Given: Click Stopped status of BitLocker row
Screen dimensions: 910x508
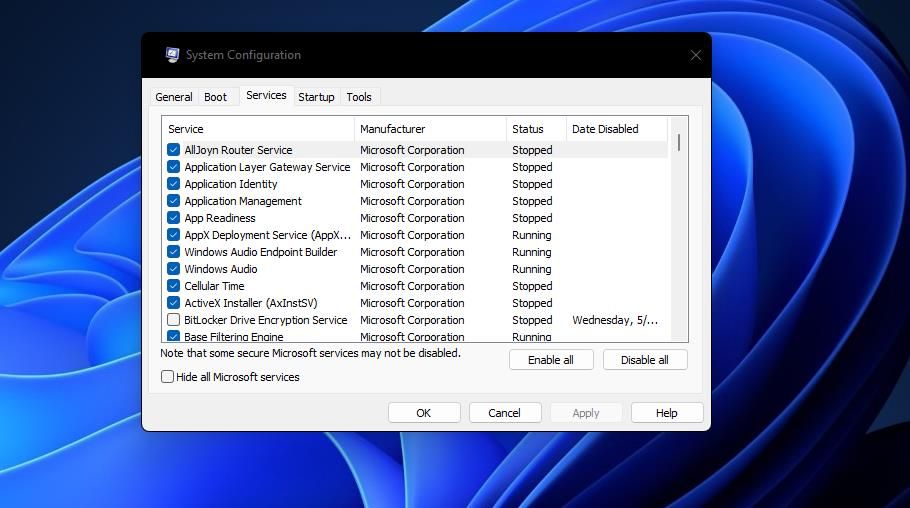Looking at the screenshot, I should click(x=532, y=320).
